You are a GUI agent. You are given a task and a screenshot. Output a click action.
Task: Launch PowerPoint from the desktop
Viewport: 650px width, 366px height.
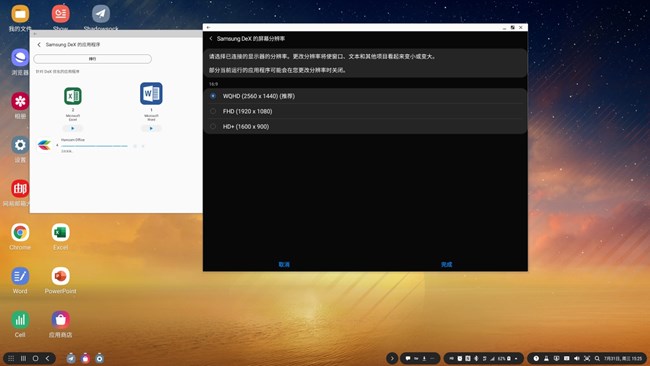coord(61,276)
